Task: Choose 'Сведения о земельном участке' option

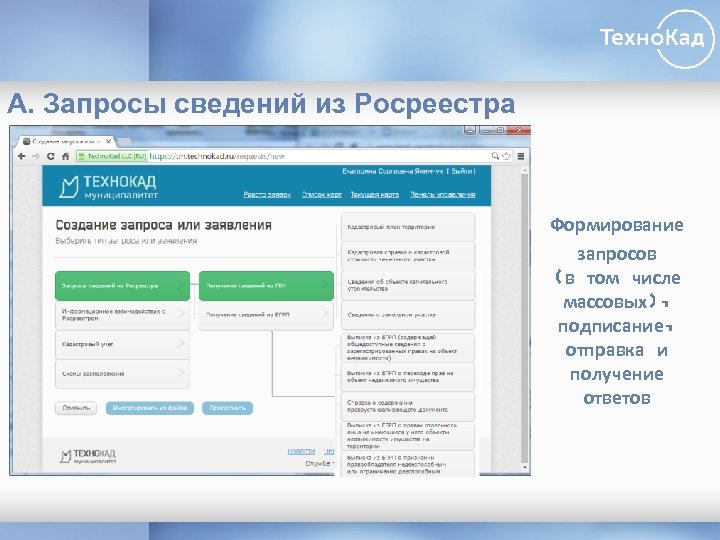Action: (408, 315)
